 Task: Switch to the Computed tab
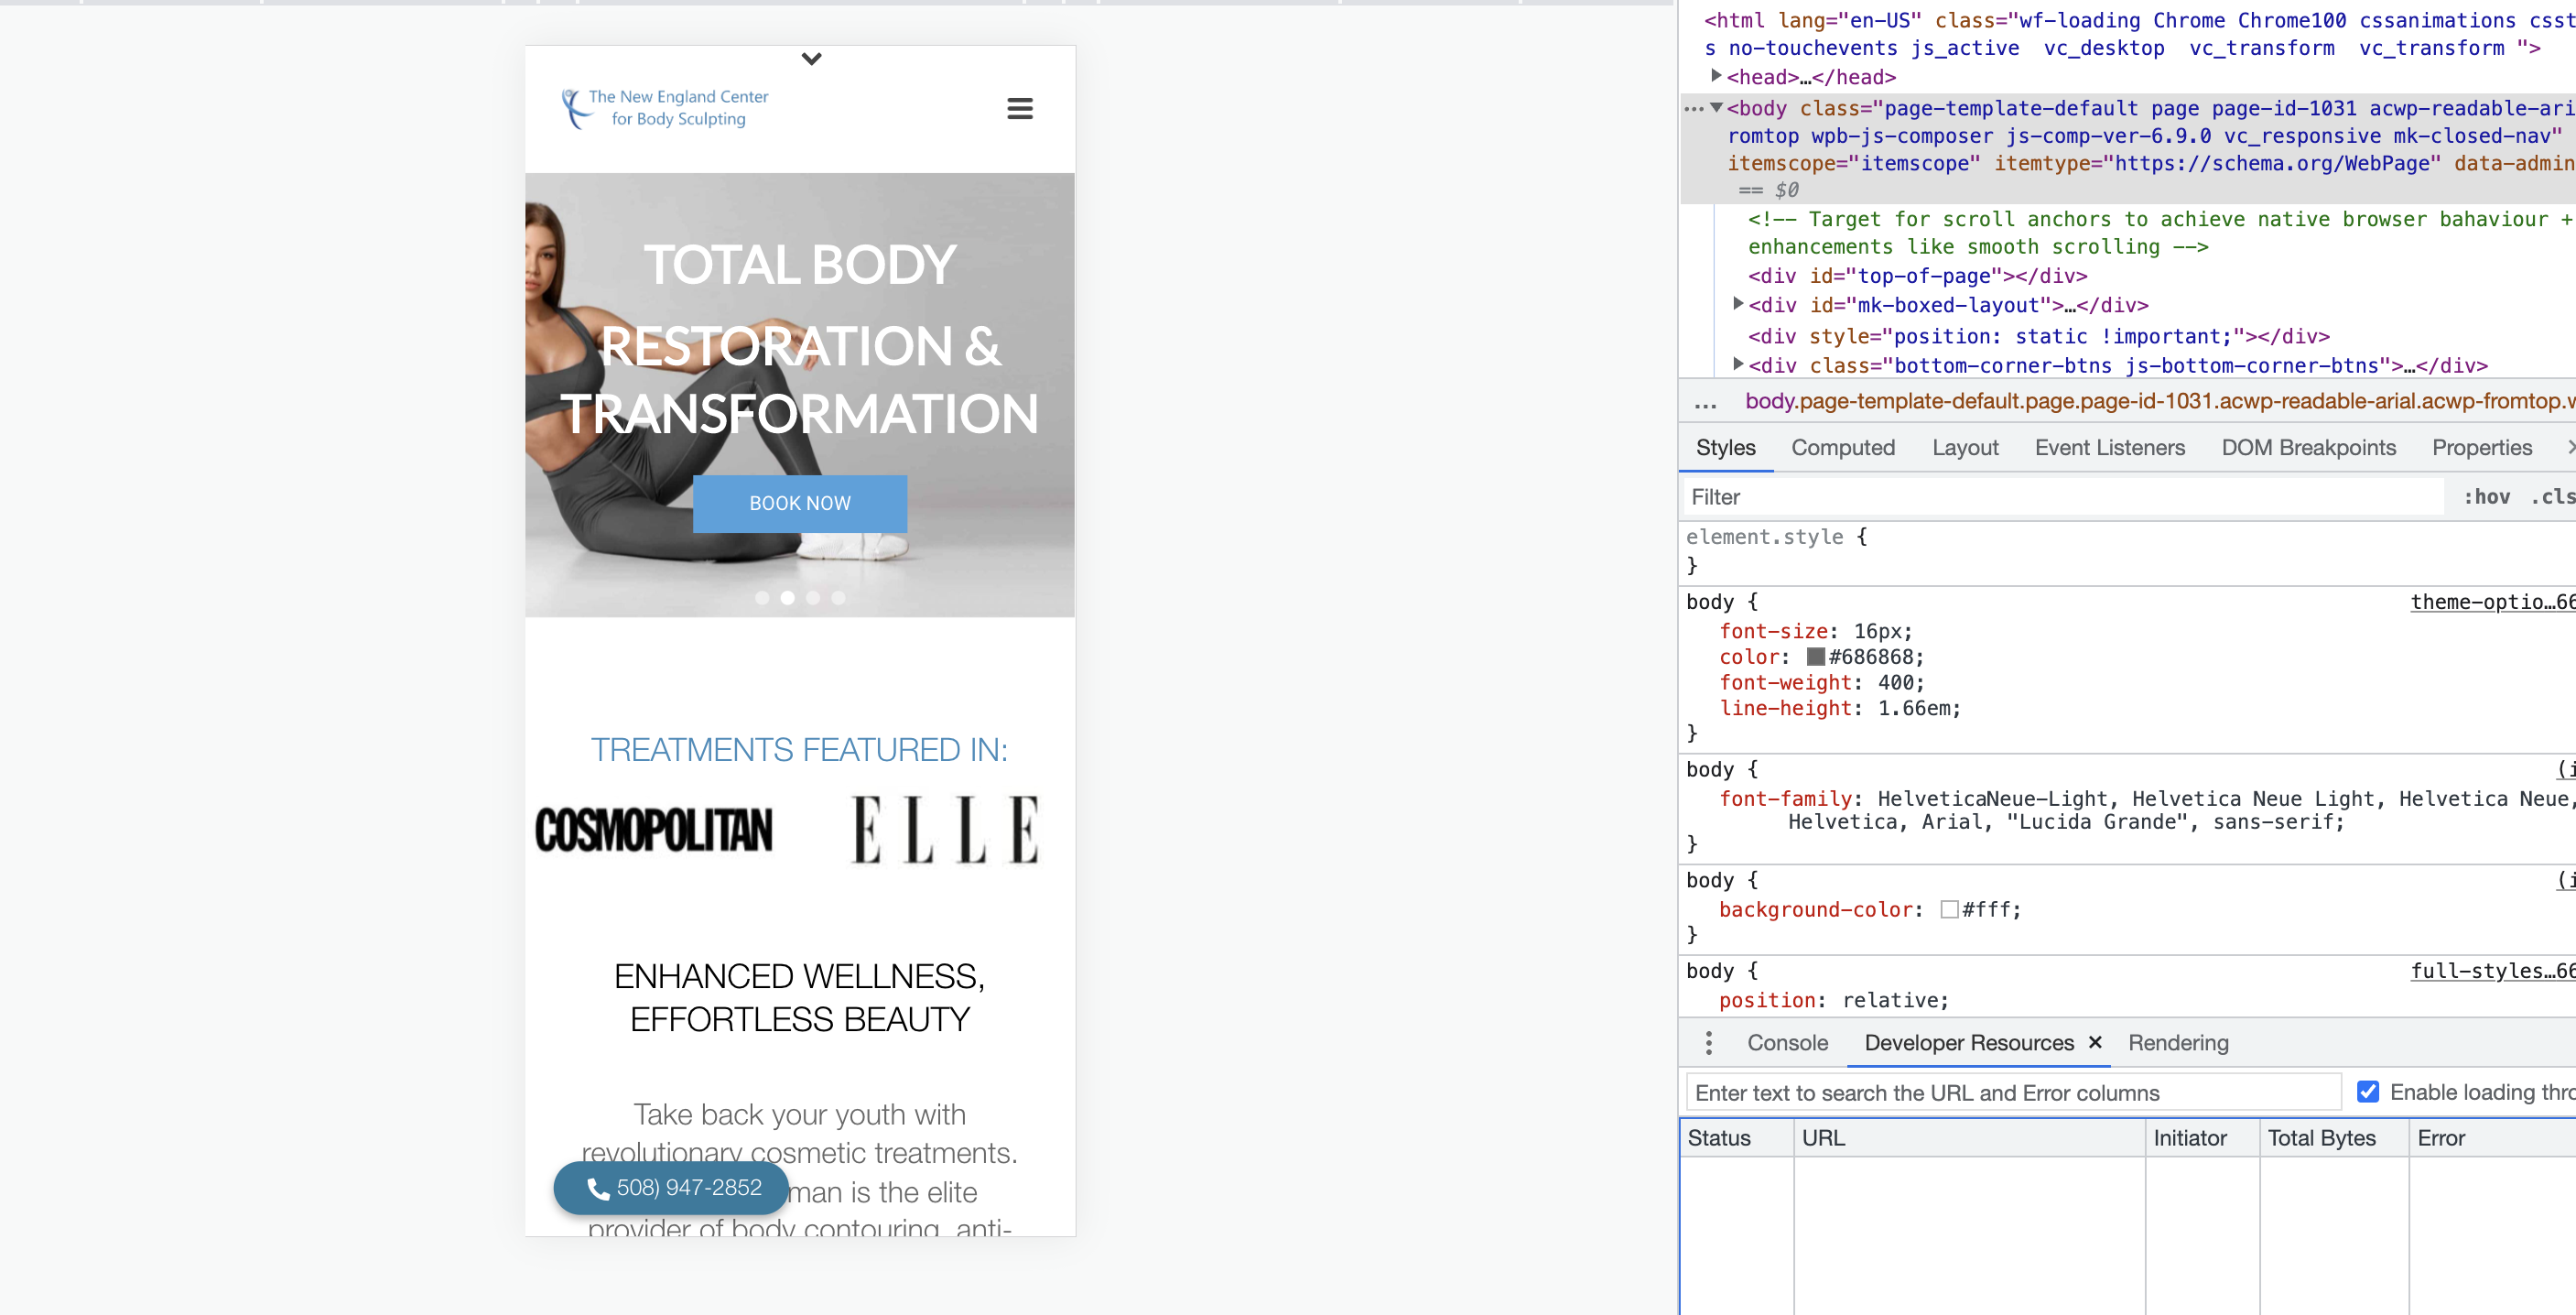pyautogui.click(x=1842, y=448)
